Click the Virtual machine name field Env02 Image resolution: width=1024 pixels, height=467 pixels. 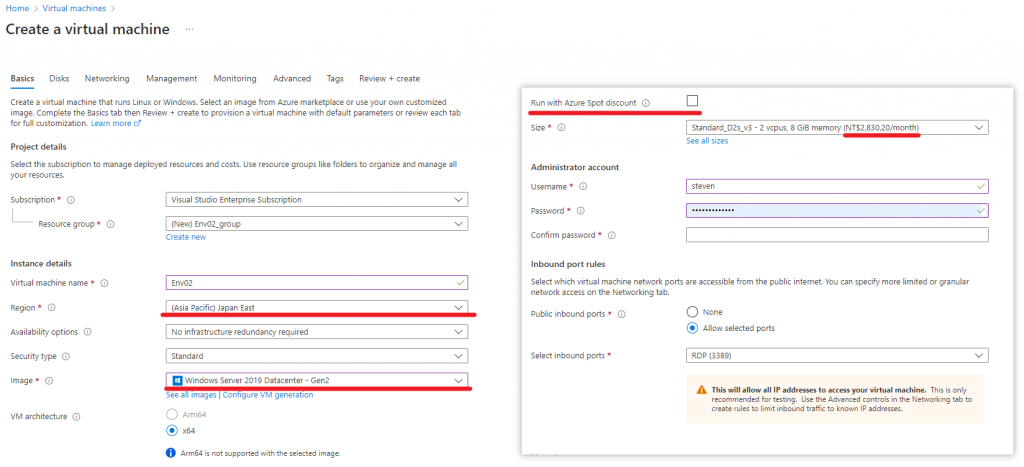tap(317, 283)
